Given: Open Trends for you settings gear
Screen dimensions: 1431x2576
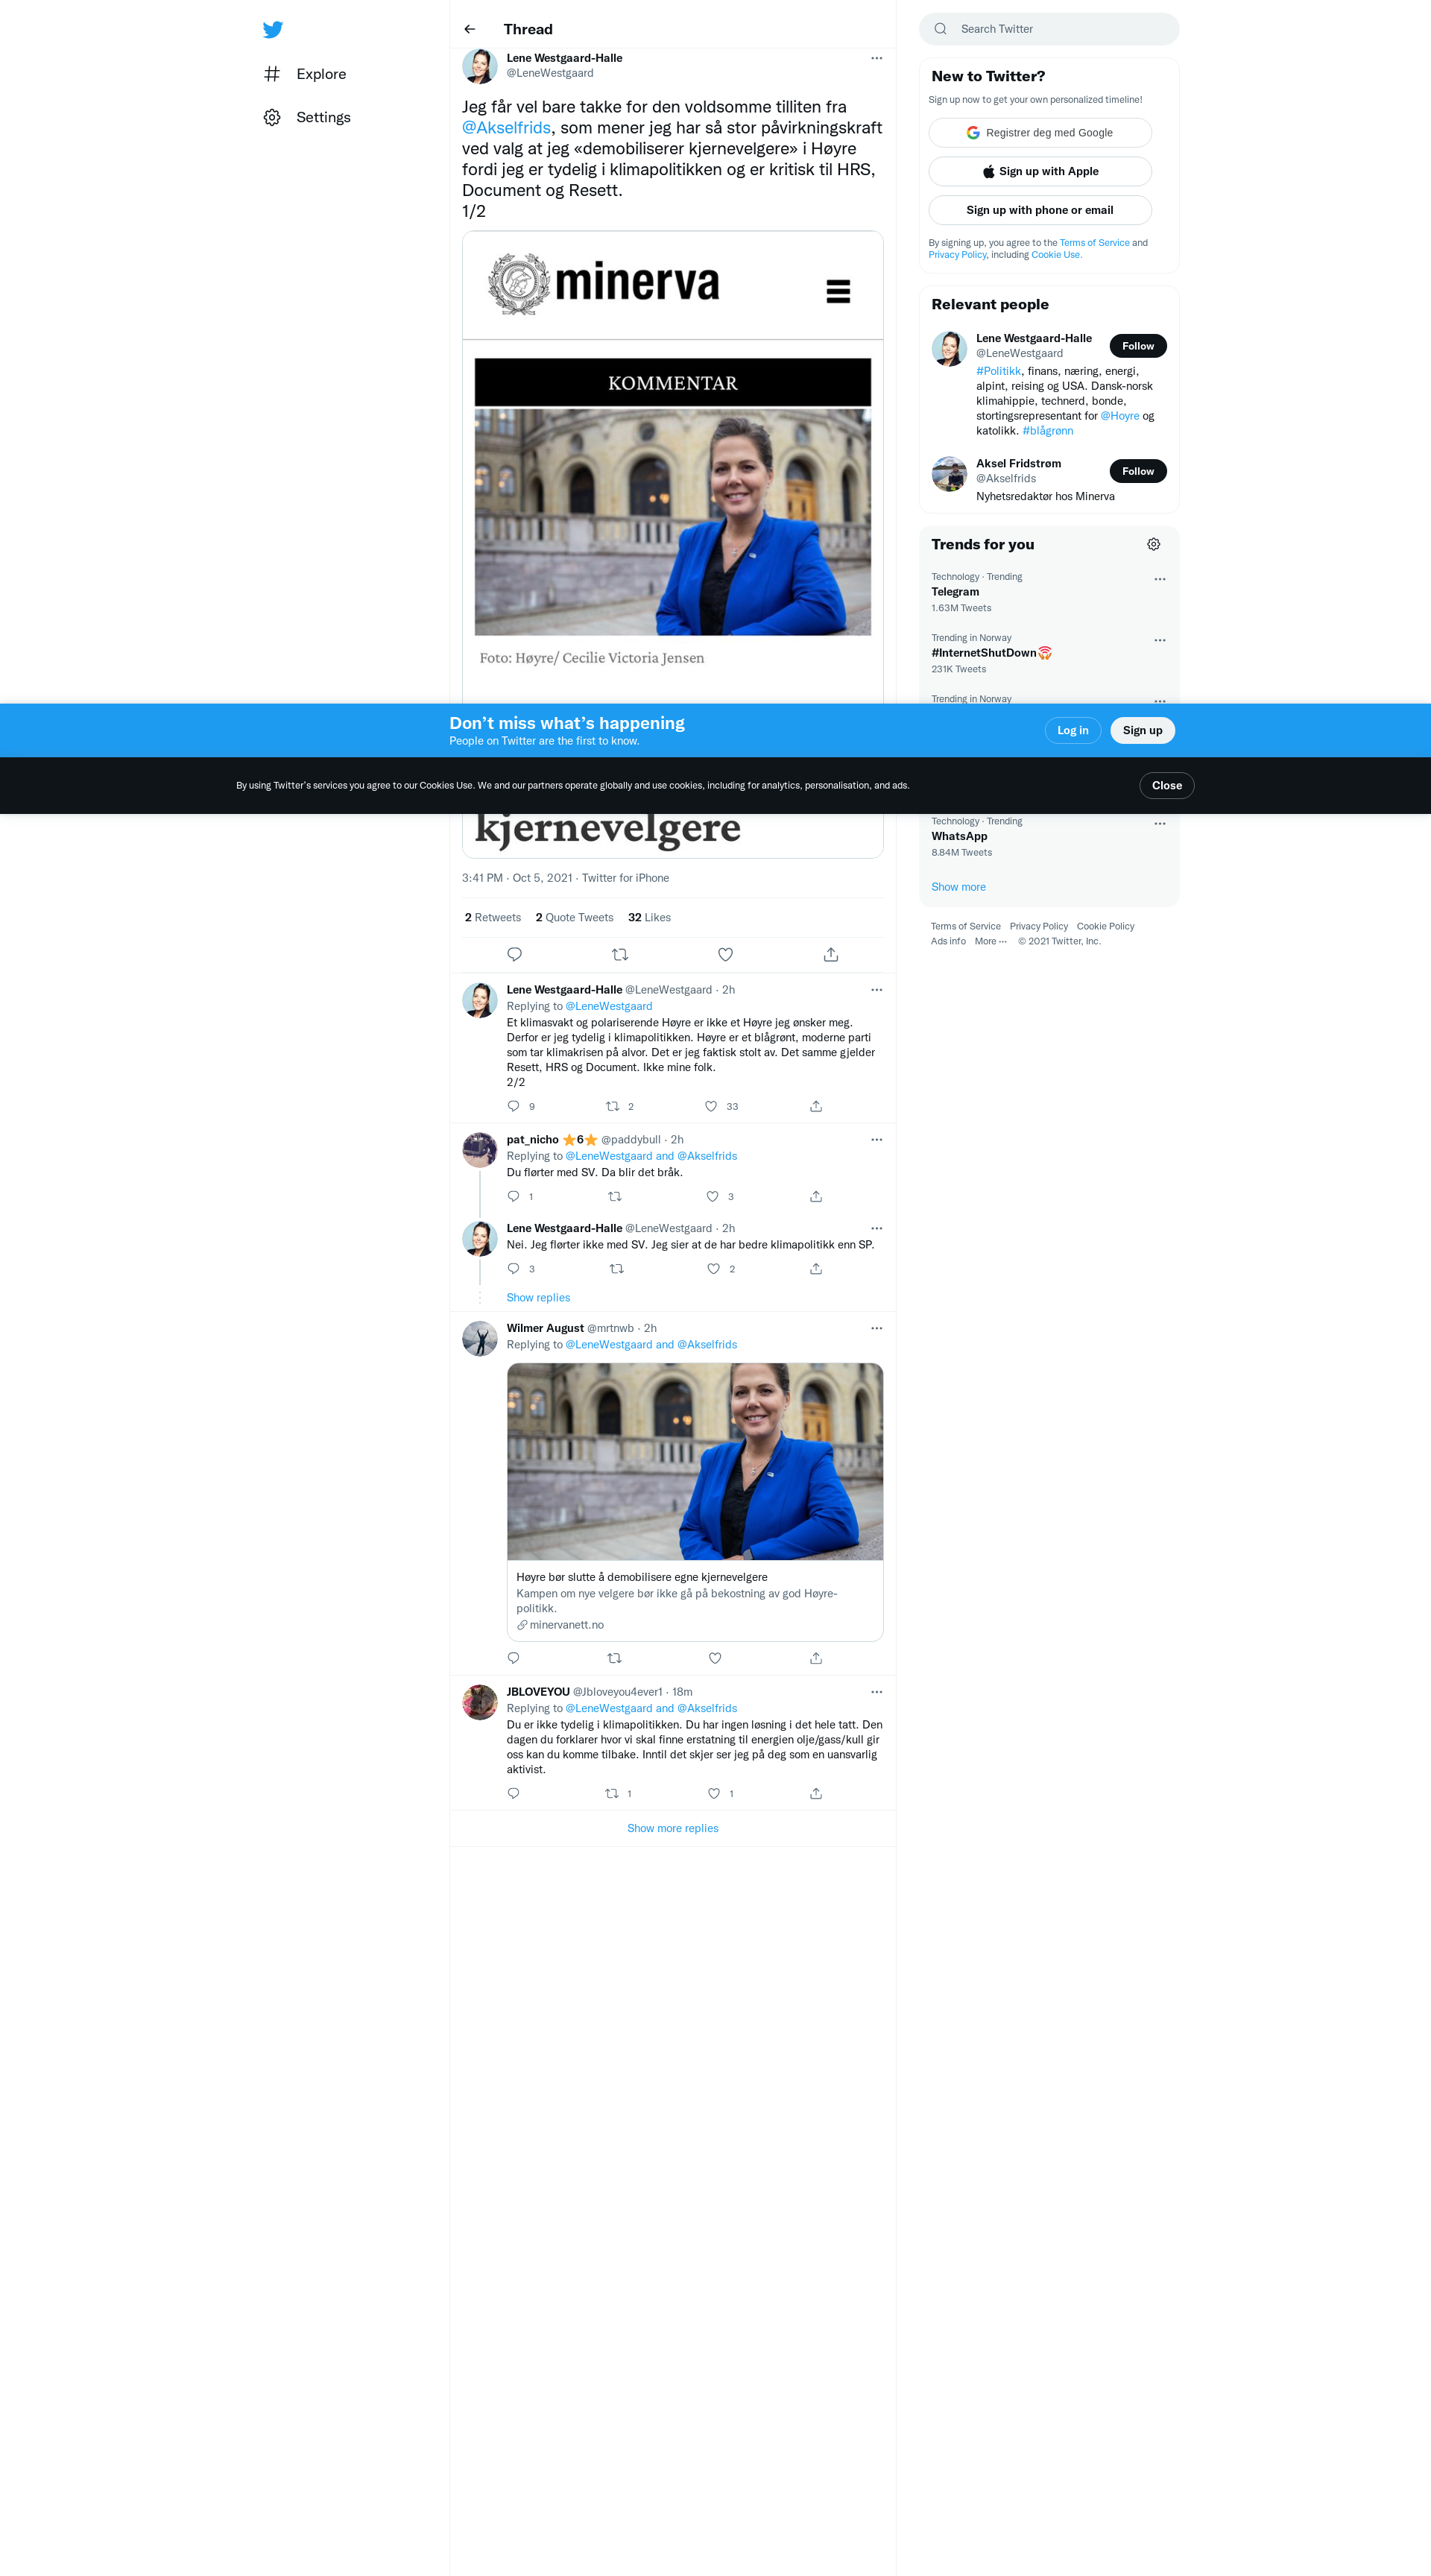Looking at the screenshot, I should (1153, 544).
